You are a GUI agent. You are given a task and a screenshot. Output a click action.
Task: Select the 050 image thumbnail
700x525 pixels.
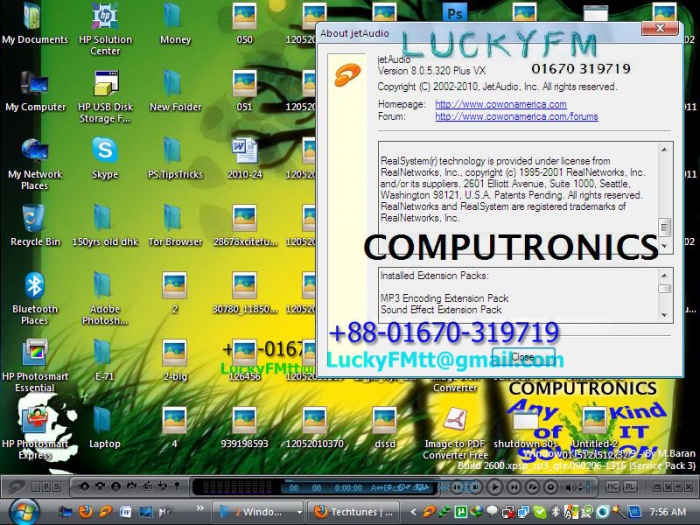(x=244, y=23)
